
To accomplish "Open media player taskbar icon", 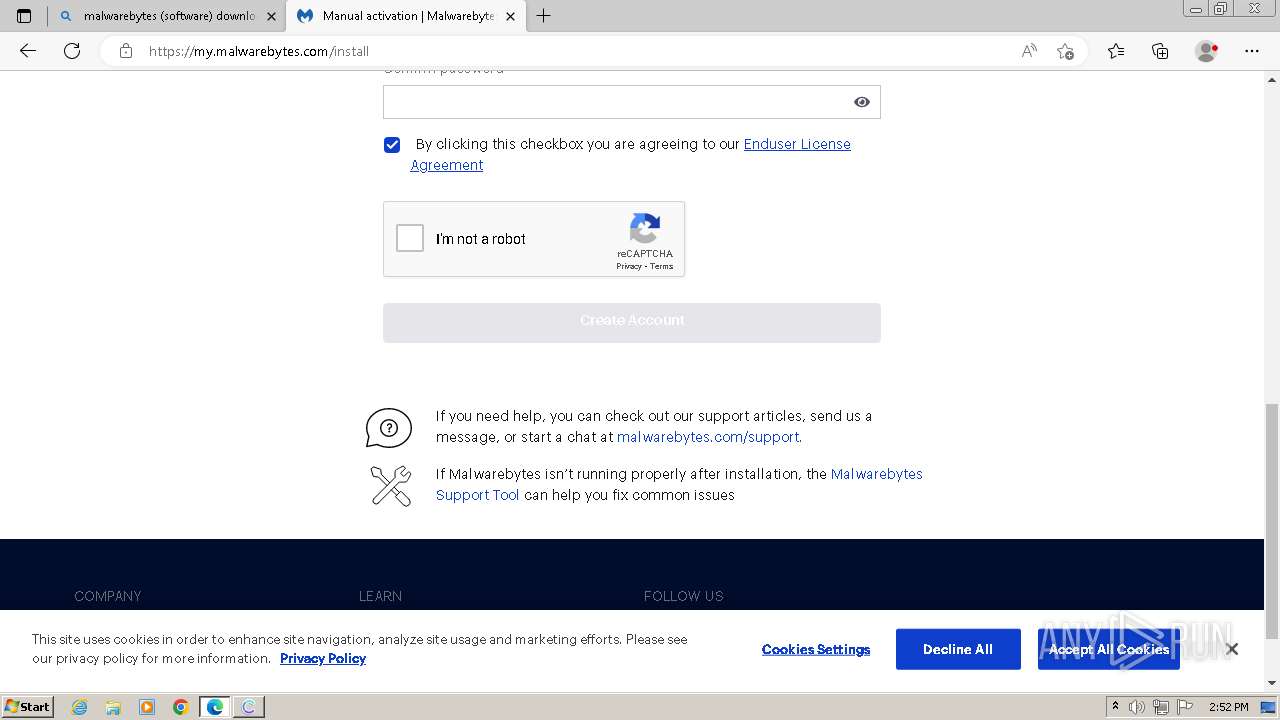I will (147, 707).
